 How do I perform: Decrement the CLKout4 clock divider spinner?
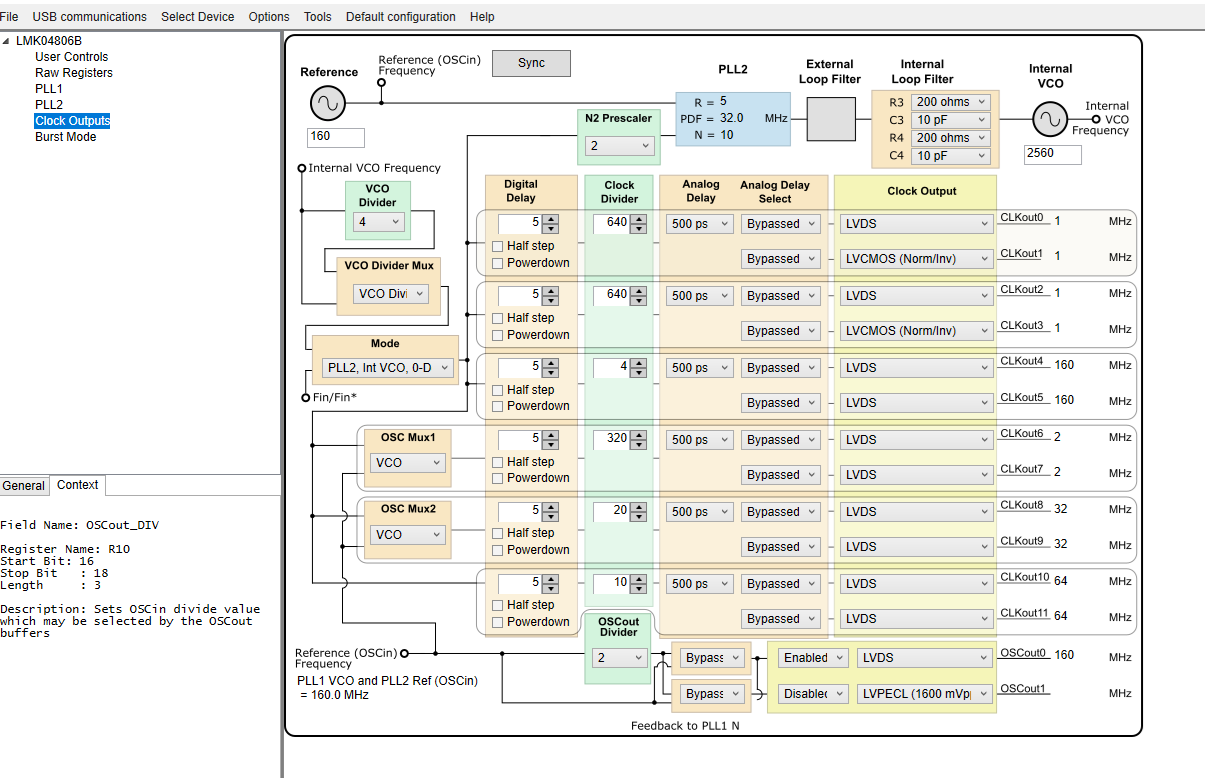639,372
